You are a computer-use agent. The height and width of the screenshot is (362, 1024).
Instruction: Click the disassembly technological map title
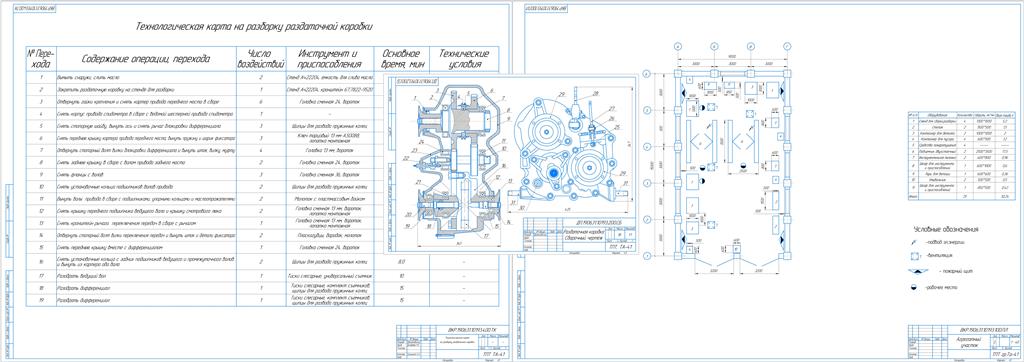(x=254, y=27)
